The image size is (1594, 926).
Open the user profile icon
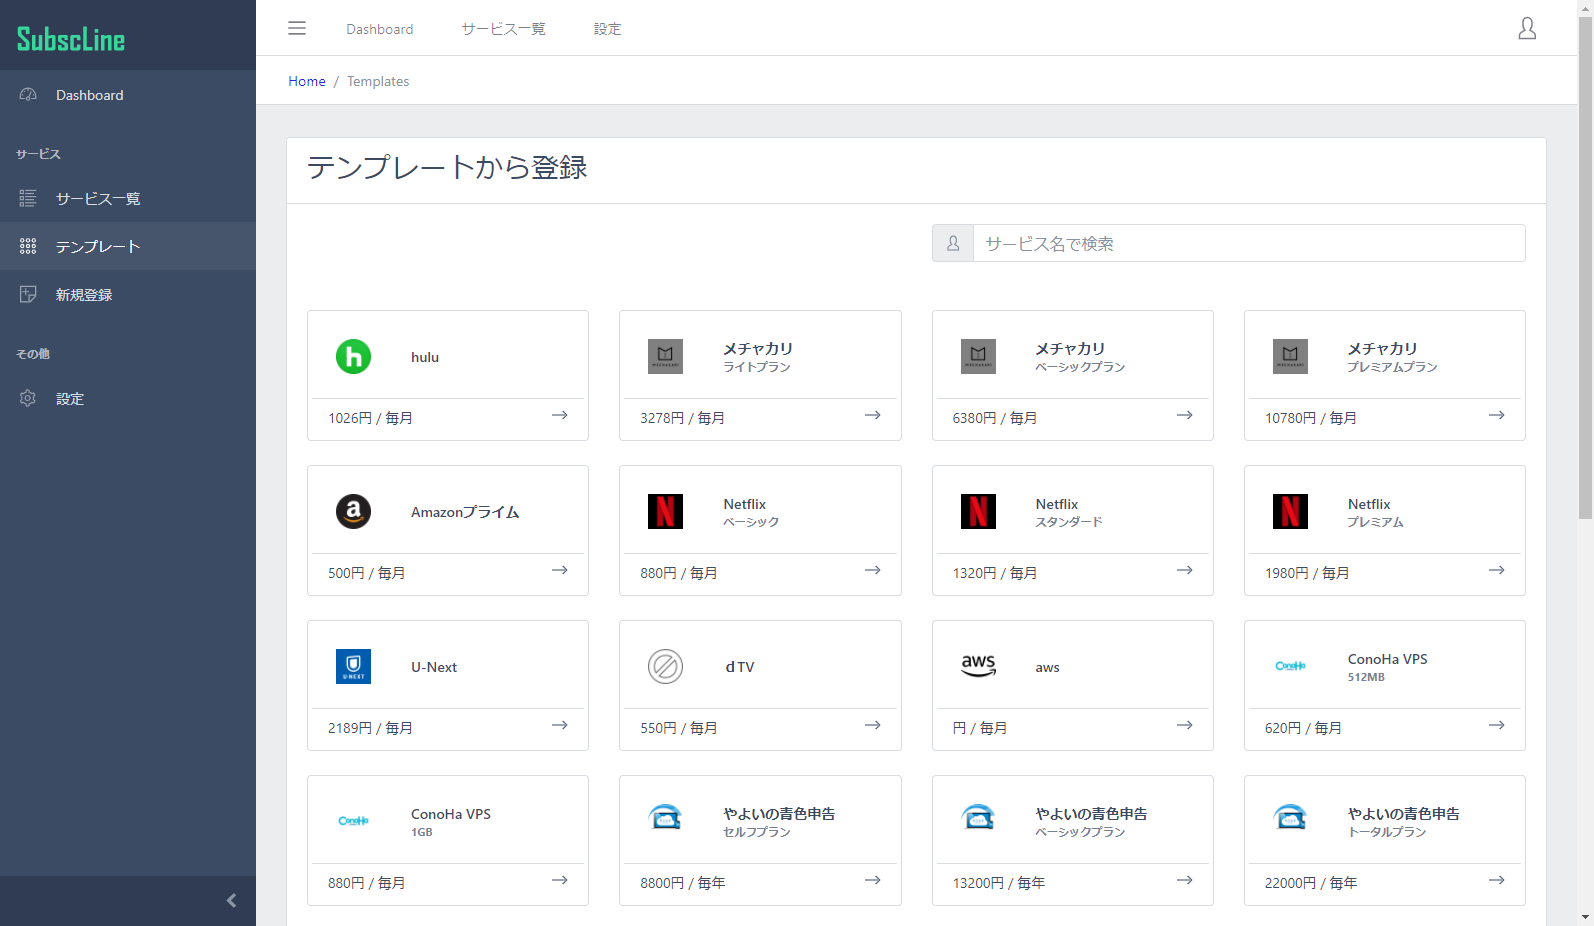click(x=1527, y=28)
